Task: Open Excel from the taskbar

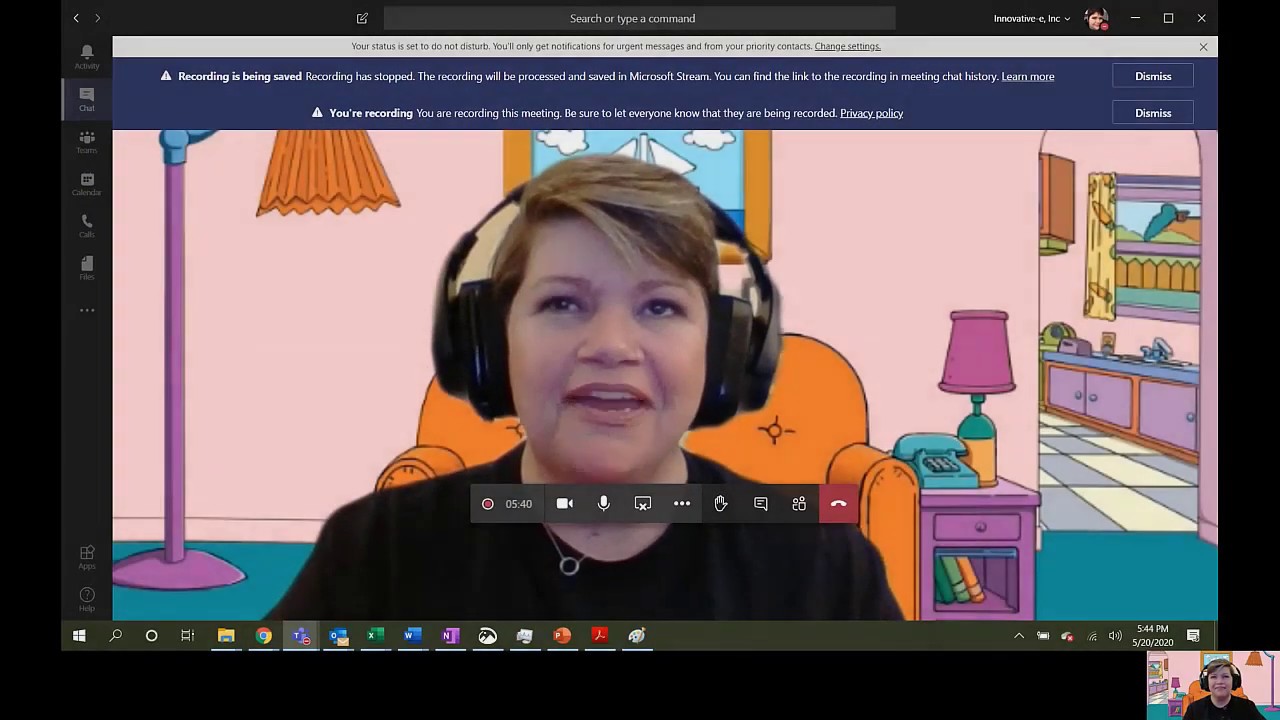Action: (x=375, y=635)
